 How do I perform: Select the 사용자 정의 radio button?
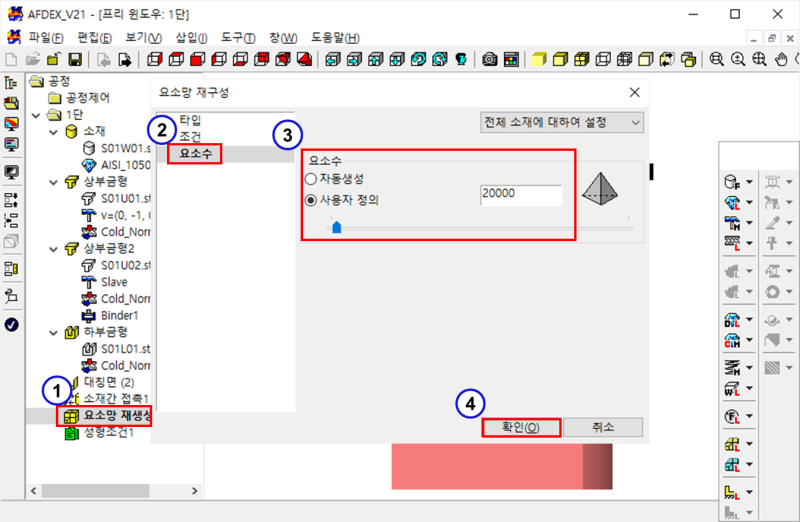(311, 199)
